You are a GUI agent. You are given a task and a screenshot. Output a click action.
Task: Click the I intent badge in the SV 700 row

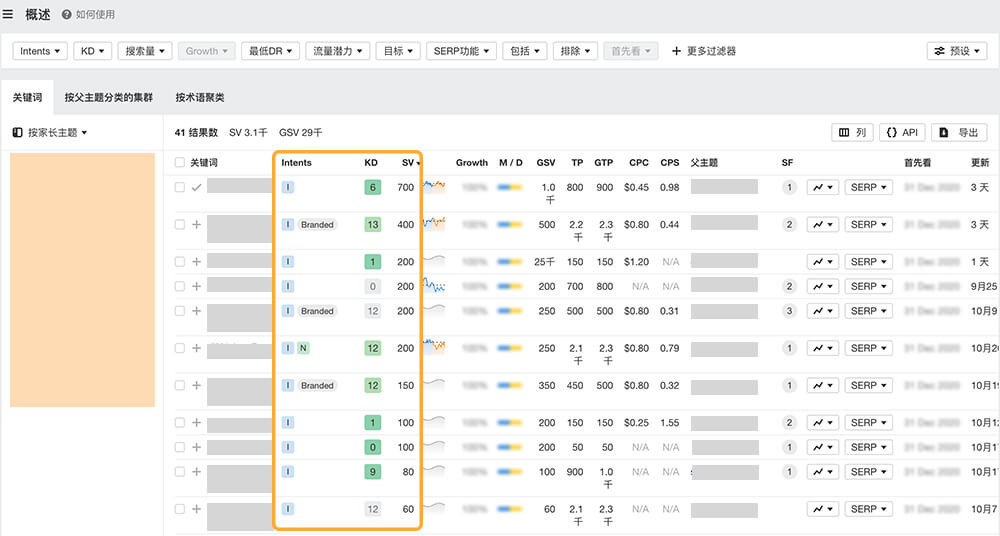(x=288, y=187)
